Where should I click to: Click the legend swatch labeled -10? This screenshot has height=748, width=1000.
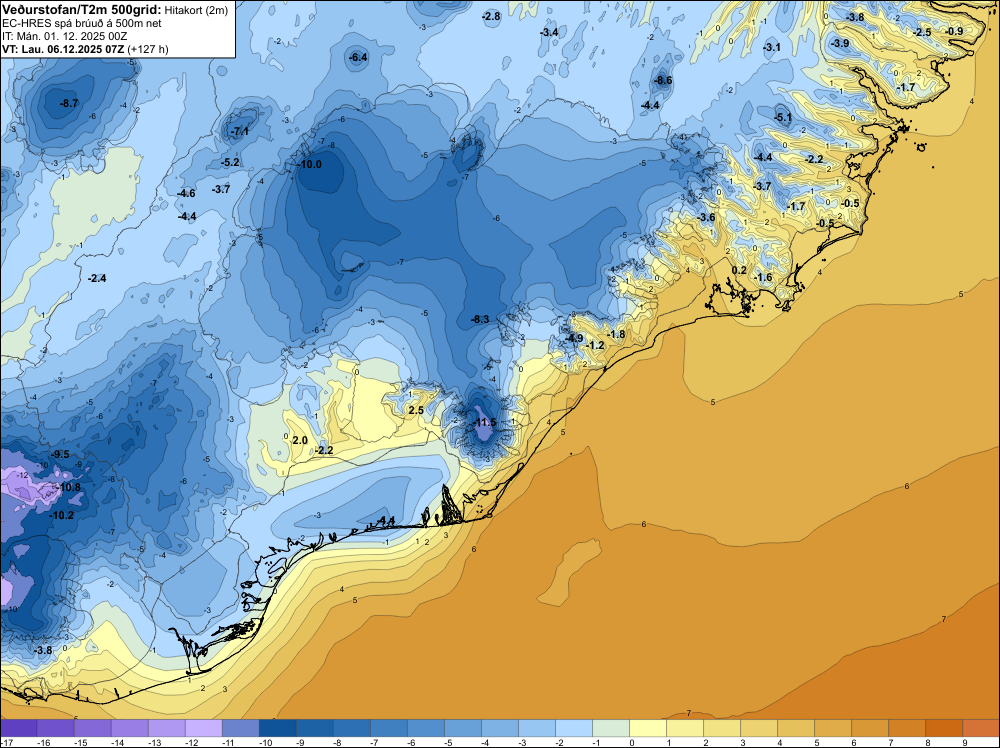pyautogui.click(x=278, y=728)
